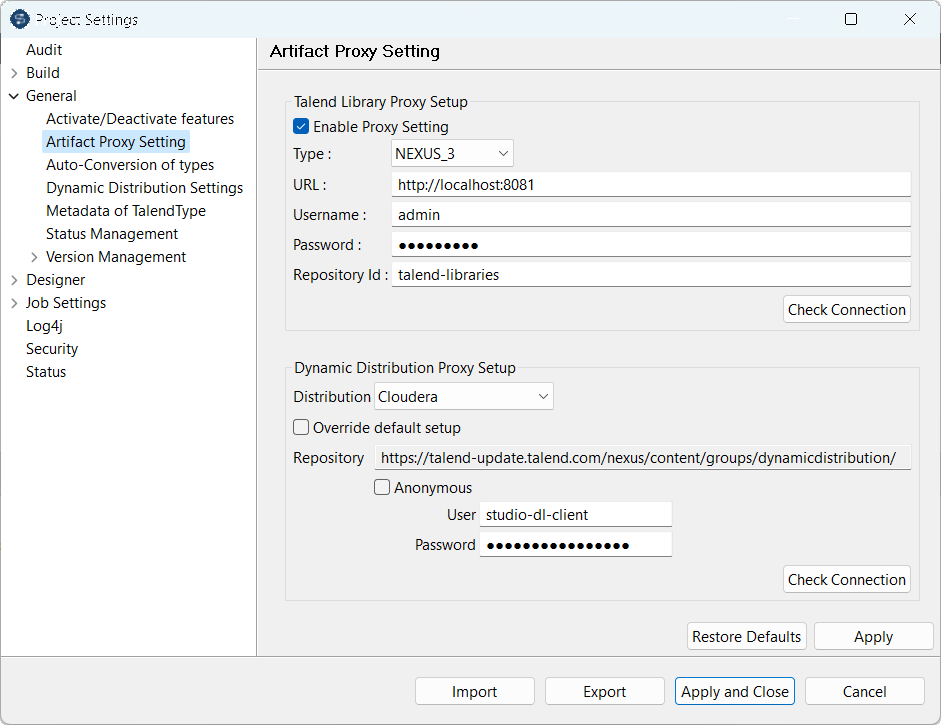Expand the Build tree node

click(x=14, y=73)
